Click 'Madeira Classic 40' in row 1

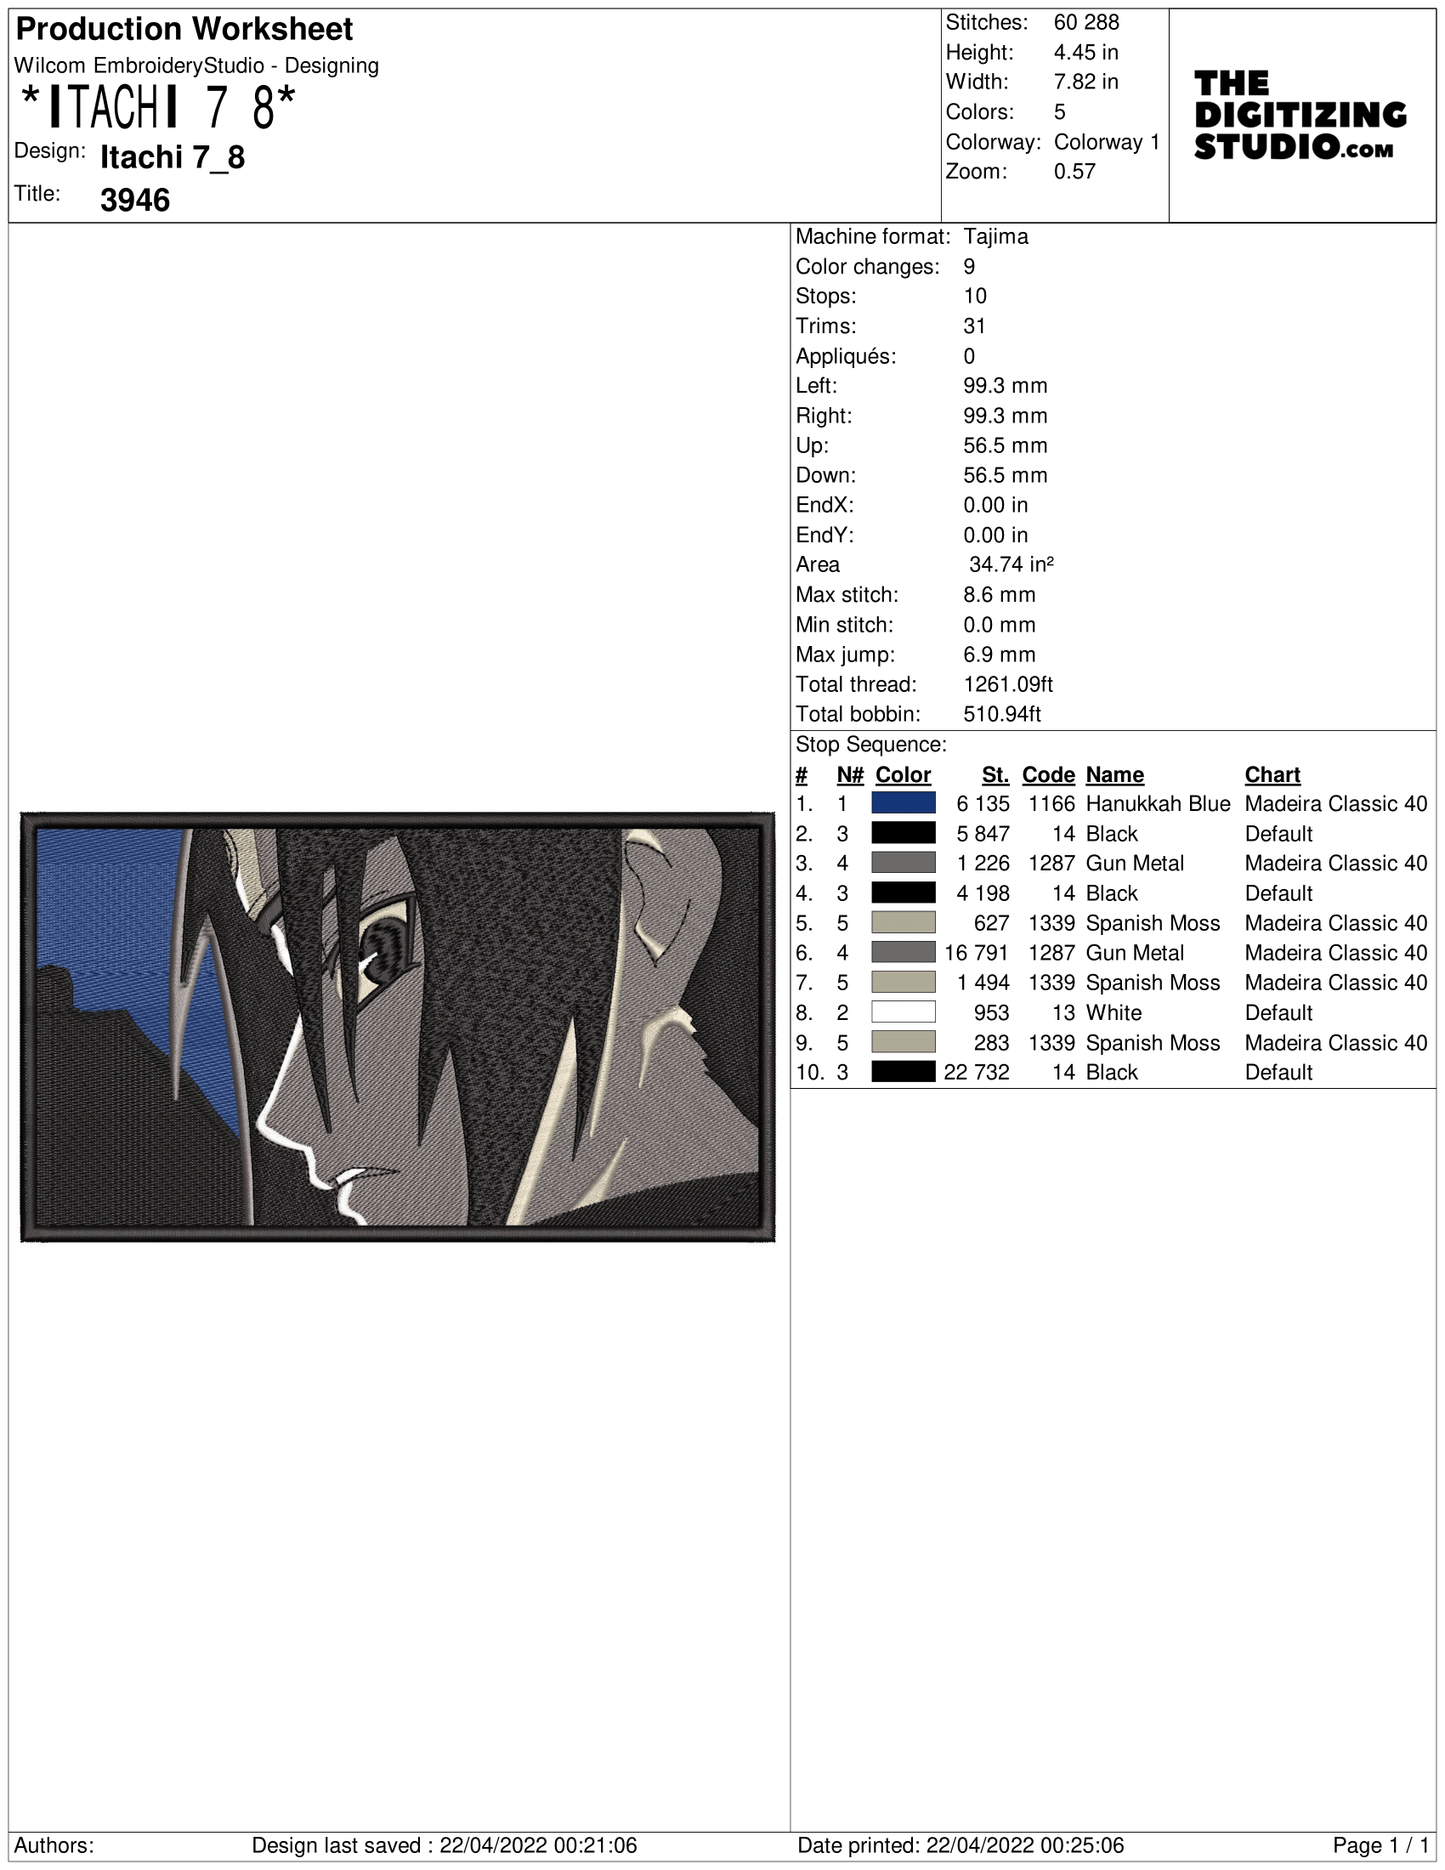point(1336,803)
